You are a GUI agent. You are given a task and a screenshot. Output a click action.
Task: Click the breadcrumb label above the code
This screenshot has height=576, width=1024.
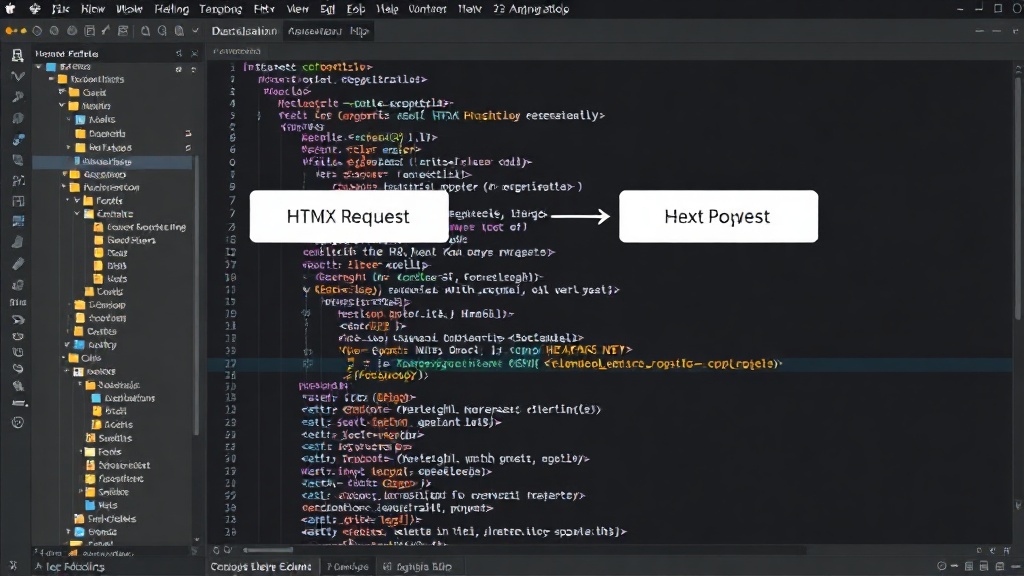(236, 51)
